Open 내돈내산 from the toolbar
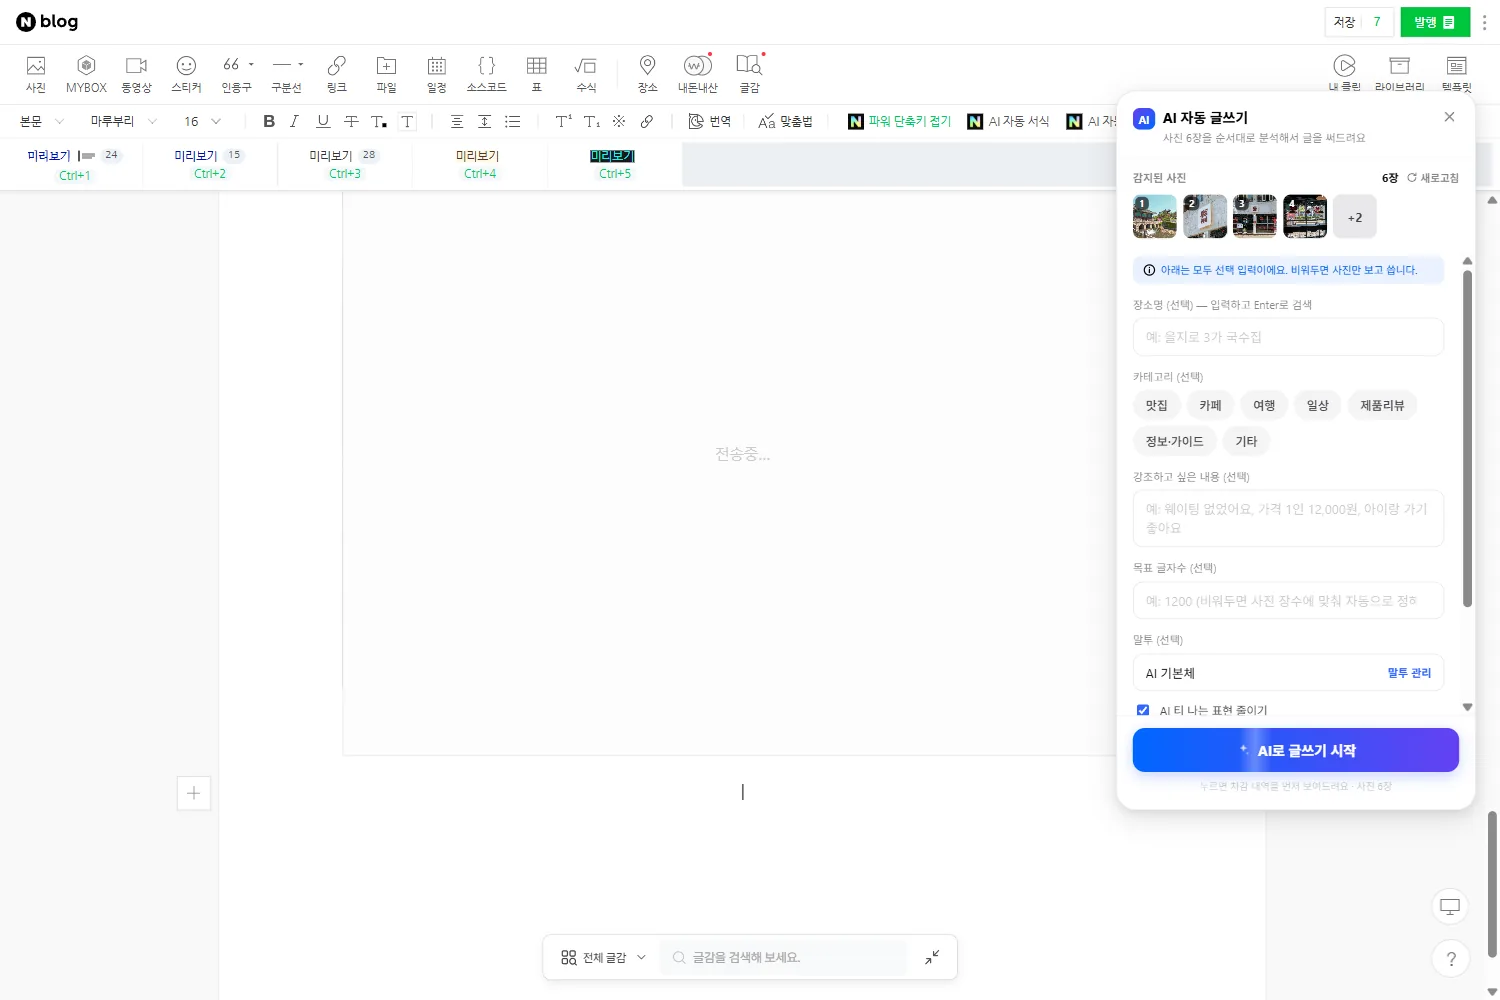 [x=698, y=74]
